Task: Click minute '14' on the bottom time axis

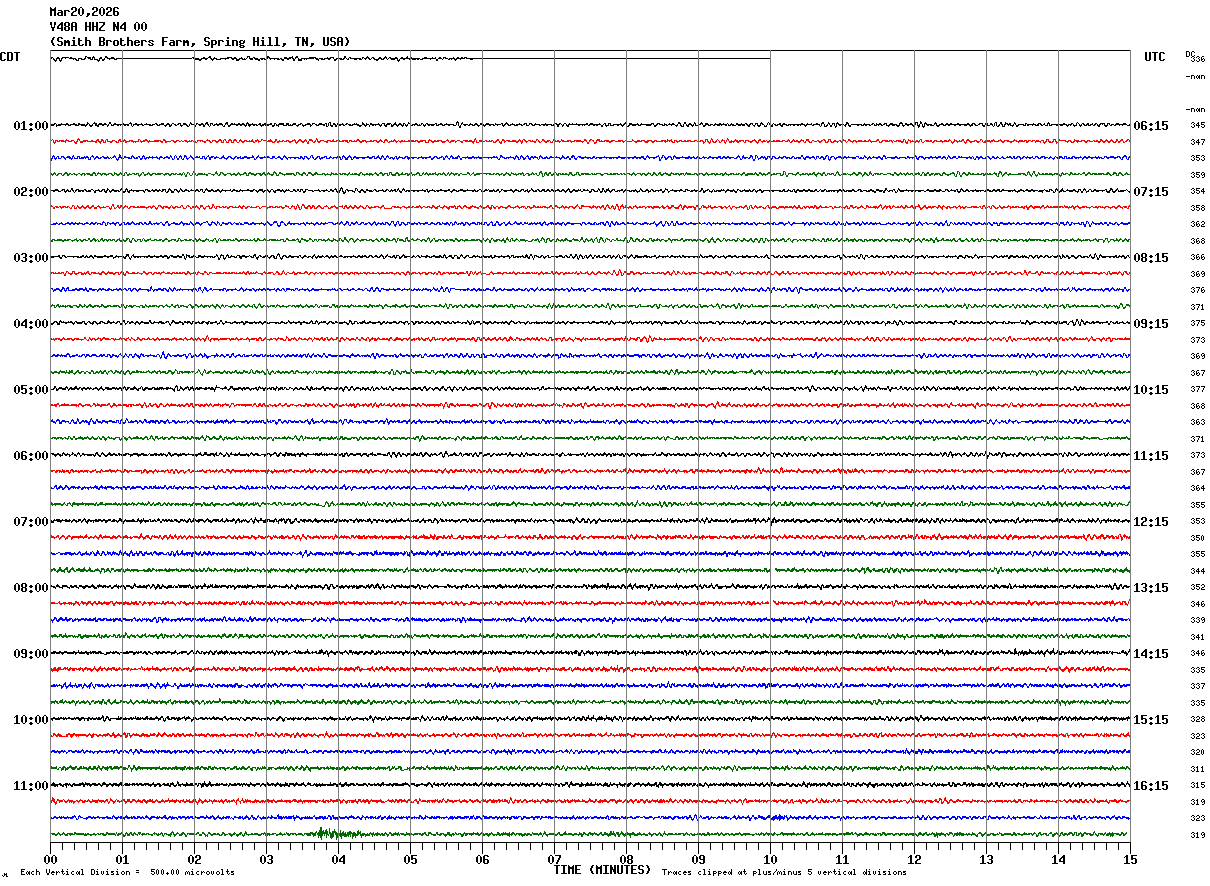Action: click(1058, 859)
